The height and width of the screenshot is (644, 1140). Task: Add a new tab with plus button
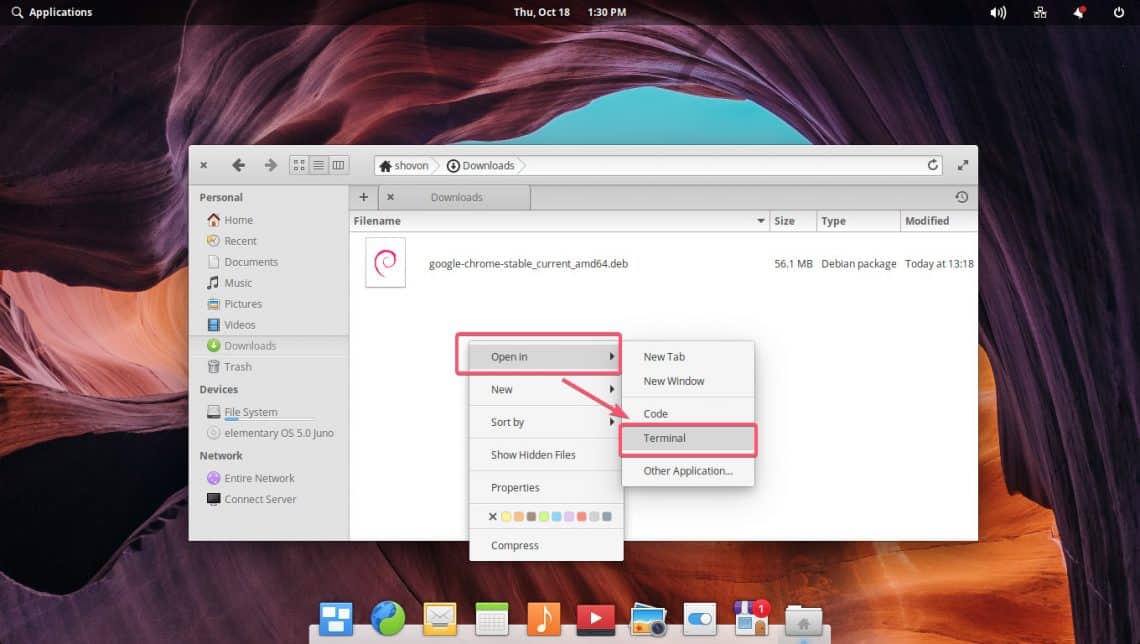(x=363, y=197)
